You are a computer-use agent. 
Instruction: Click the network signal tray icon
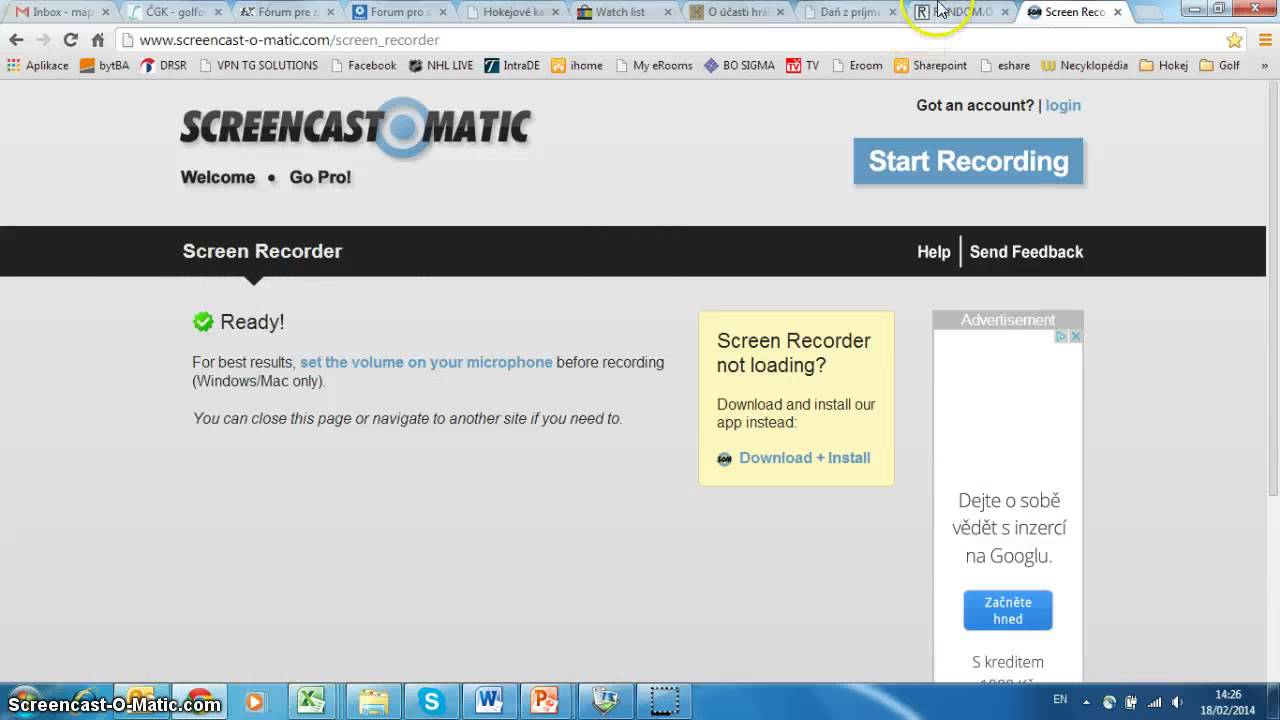point(1155,702)
